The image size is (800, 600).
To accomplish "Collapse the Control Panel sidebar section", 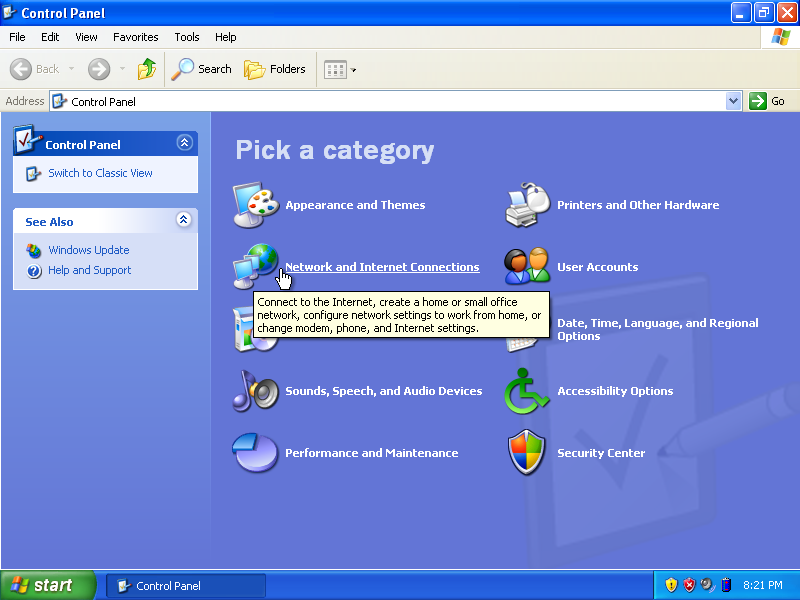I will [x=185, y=142].
